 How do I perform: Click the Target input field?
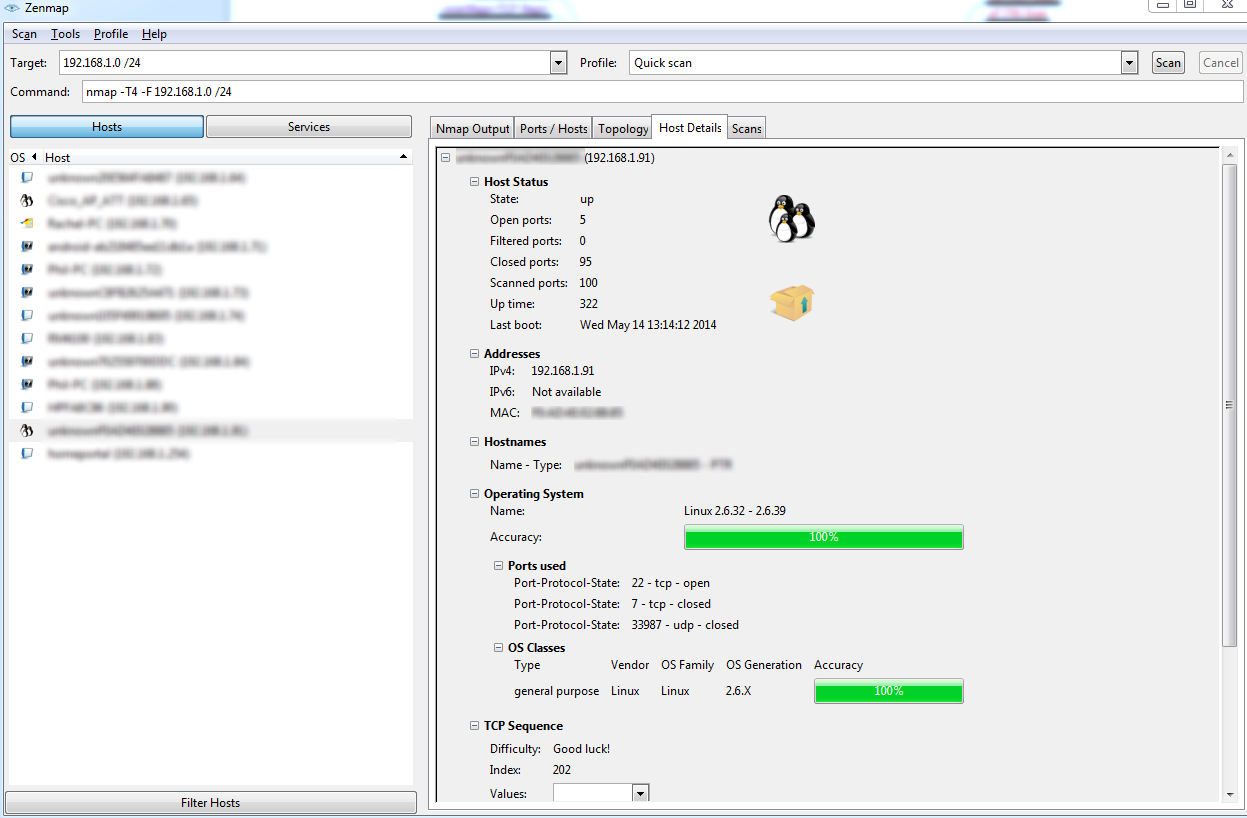[x=305, y=63]
